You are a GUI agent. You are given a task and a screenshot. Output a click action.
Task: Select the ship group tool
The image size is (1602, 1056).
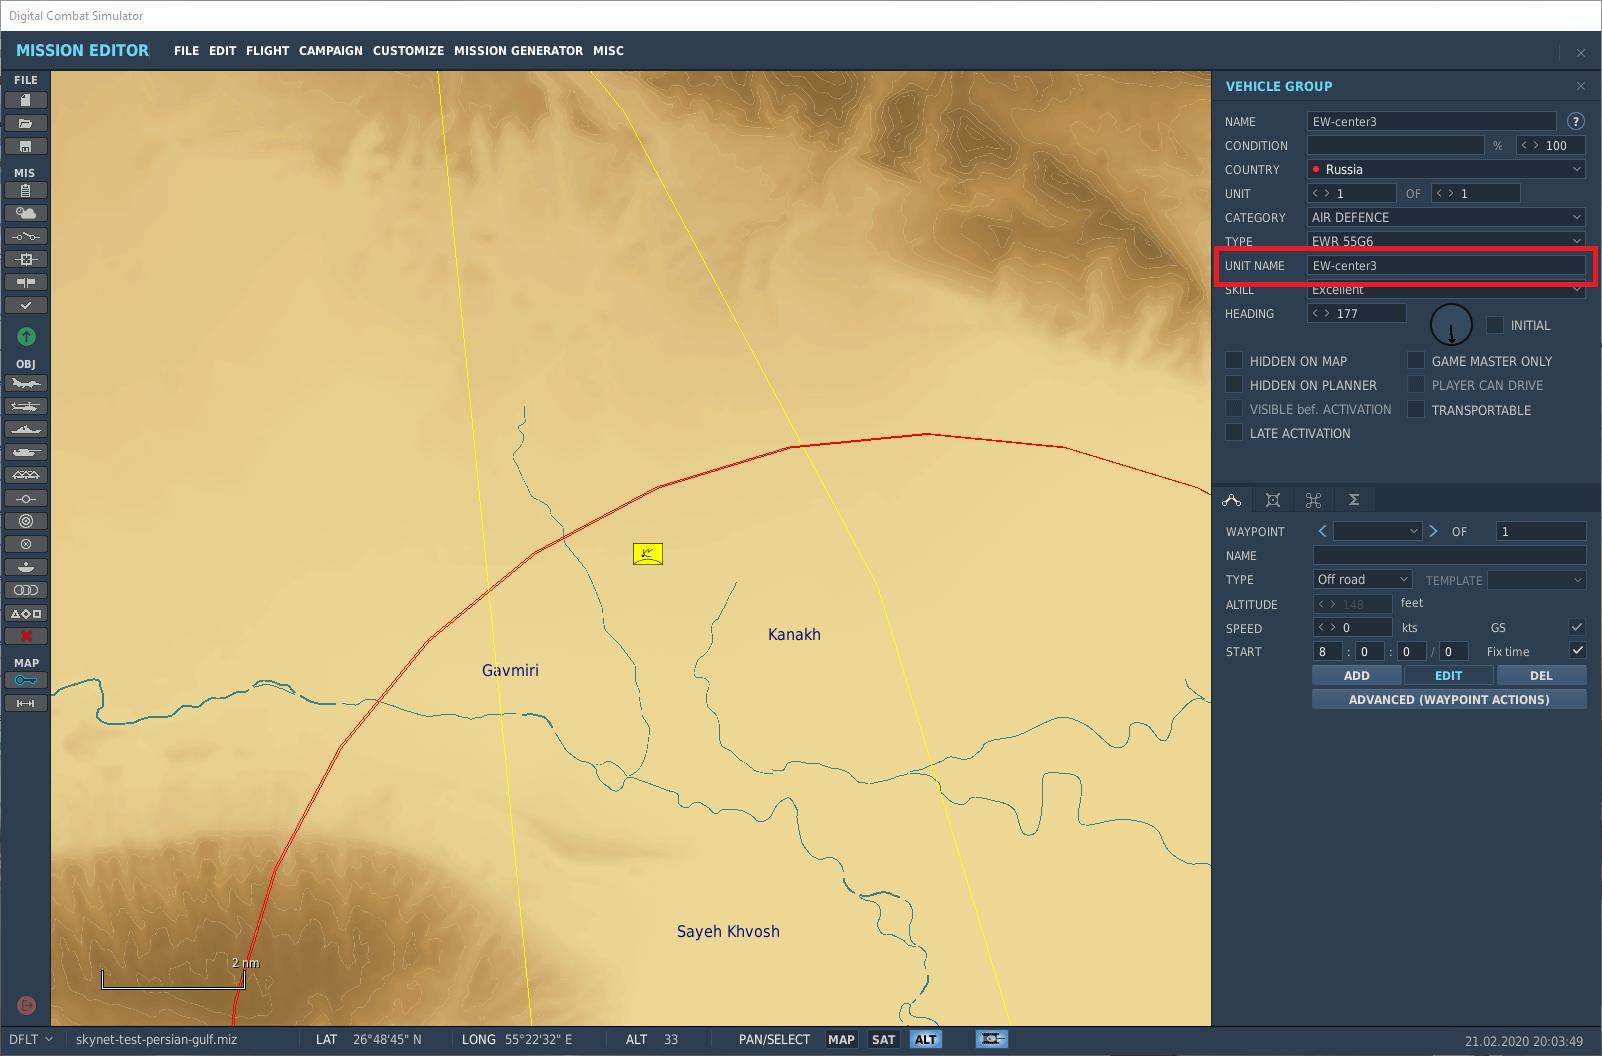coord(26,429)
